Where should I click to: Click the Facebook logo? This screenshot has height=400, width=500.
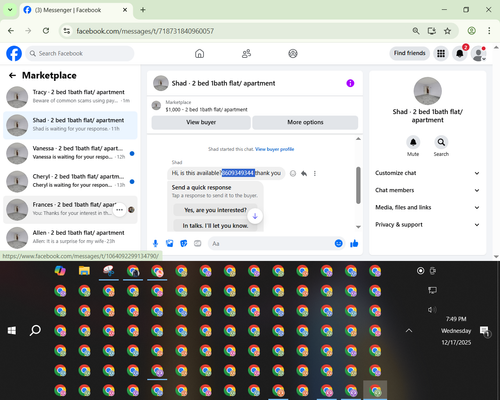pyautogui.click(x=14, y=53)
